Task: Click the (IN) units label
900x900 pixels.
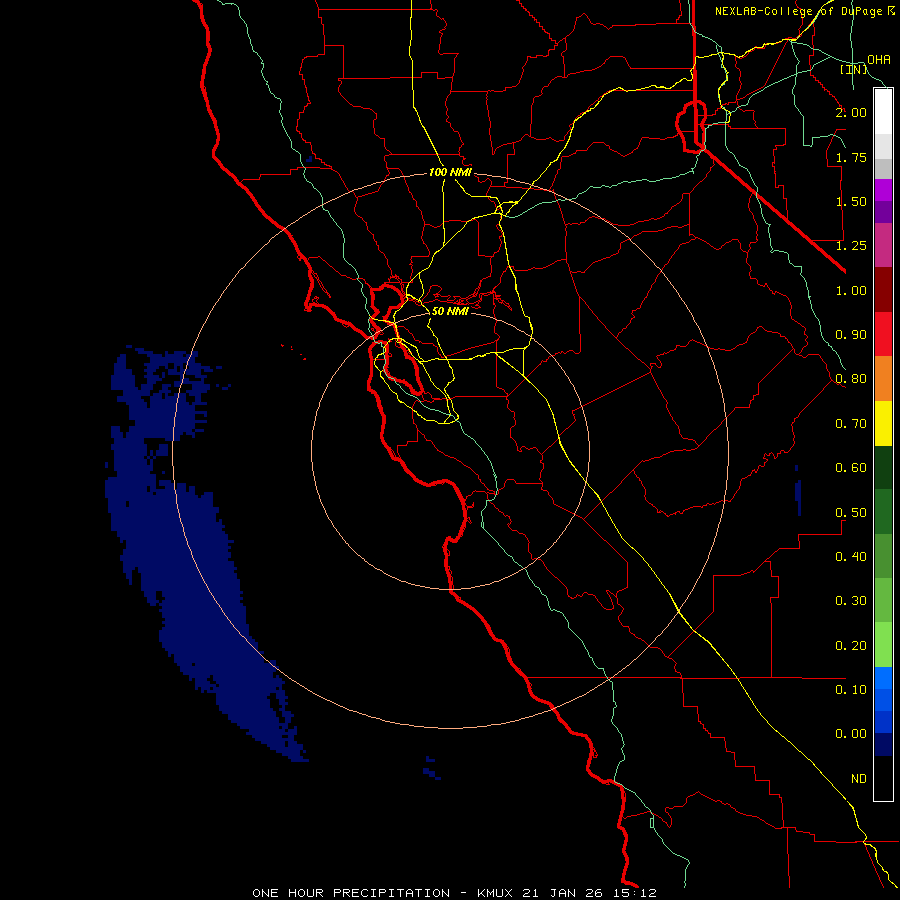Action: pyautogui.click(x=854, y=69)
